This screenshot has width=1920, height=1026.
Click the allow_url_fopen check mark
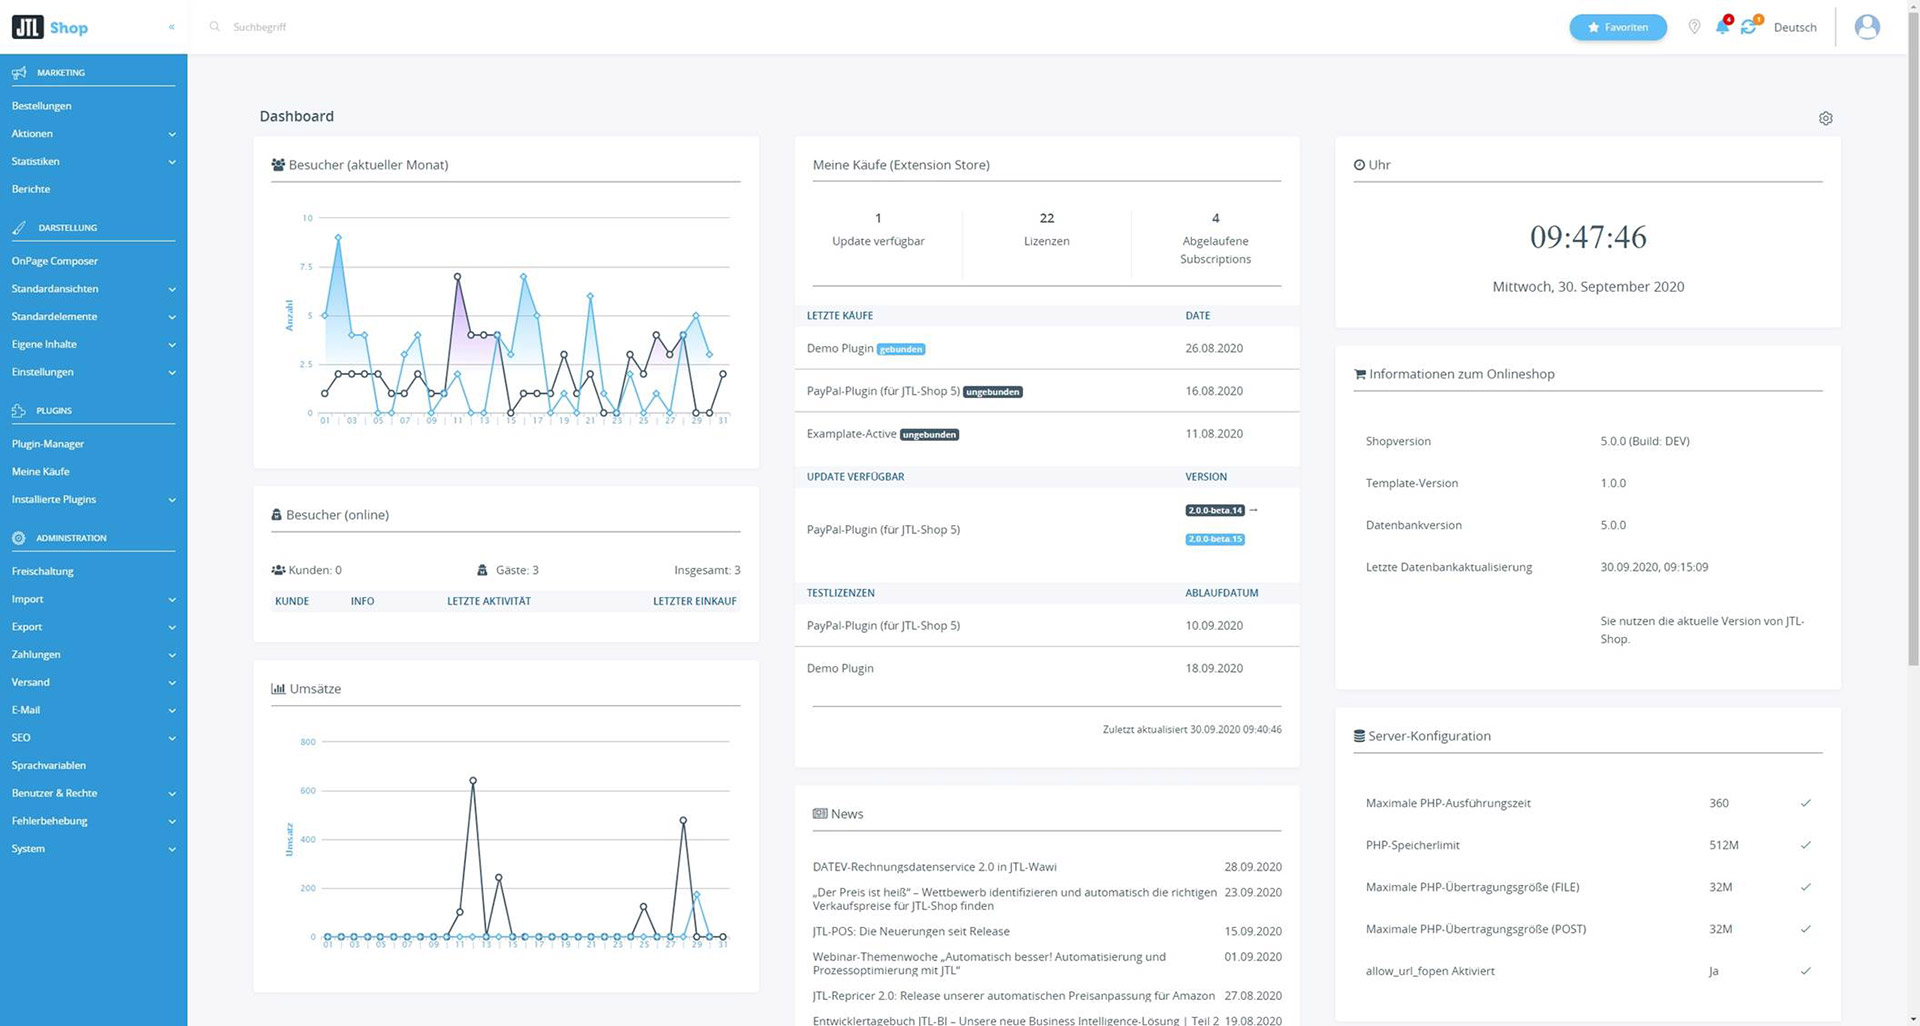(x=1806, y=970)
